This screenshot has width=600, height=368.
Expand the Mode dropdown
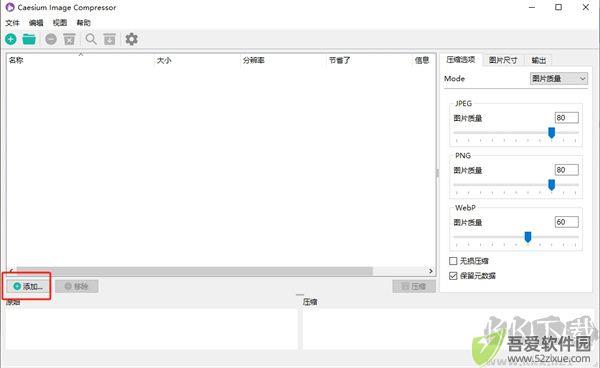pos(559,78)
